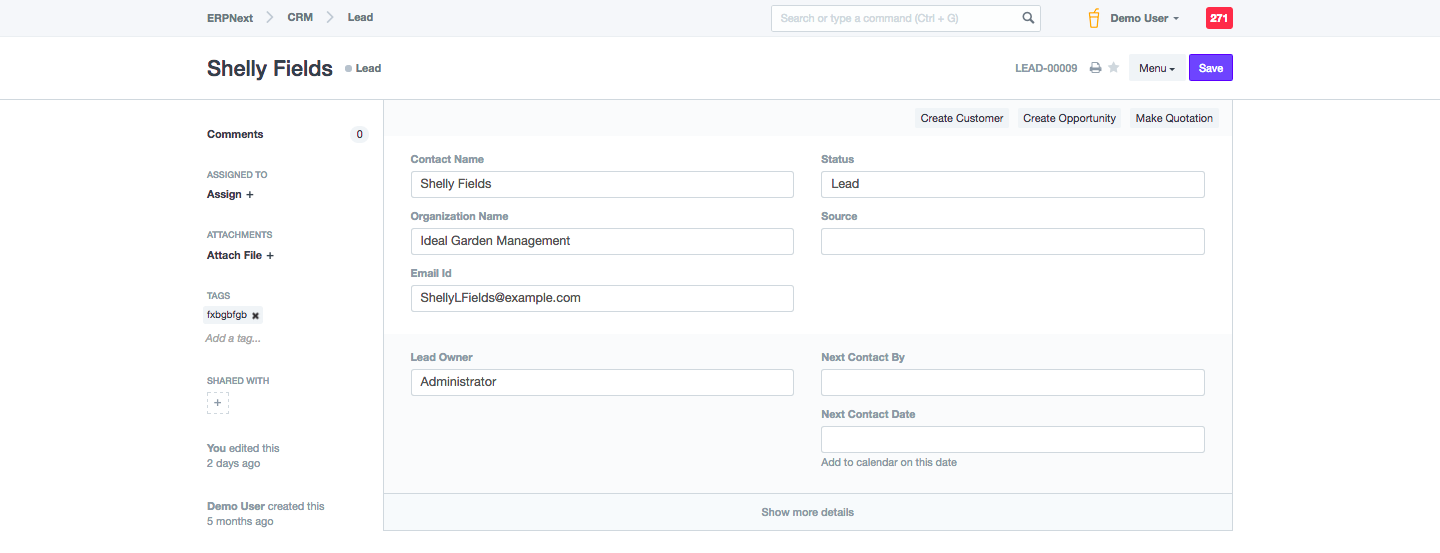Expand the Demo User dropdown

(1145, 18)
